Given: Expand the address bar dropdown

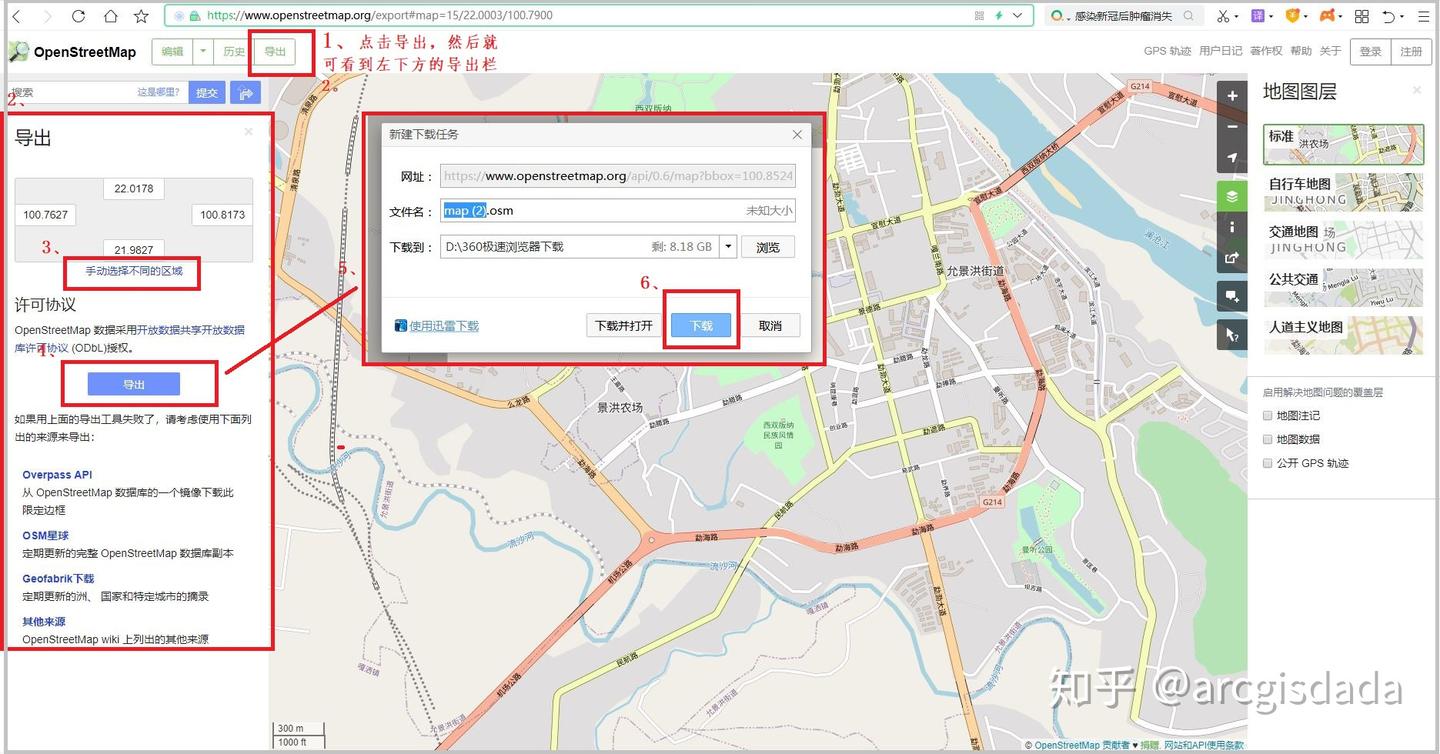Looking at the screenshot, I should pos(1018,15).
